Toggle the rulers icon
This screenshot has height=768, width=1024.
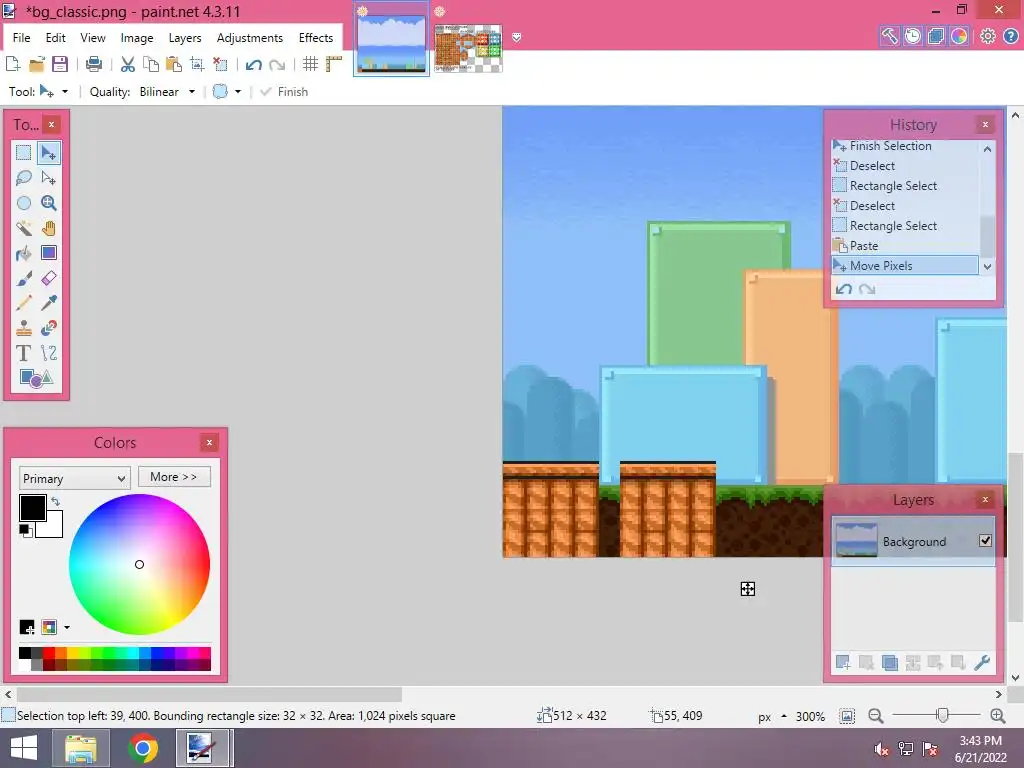coord(334,64)
